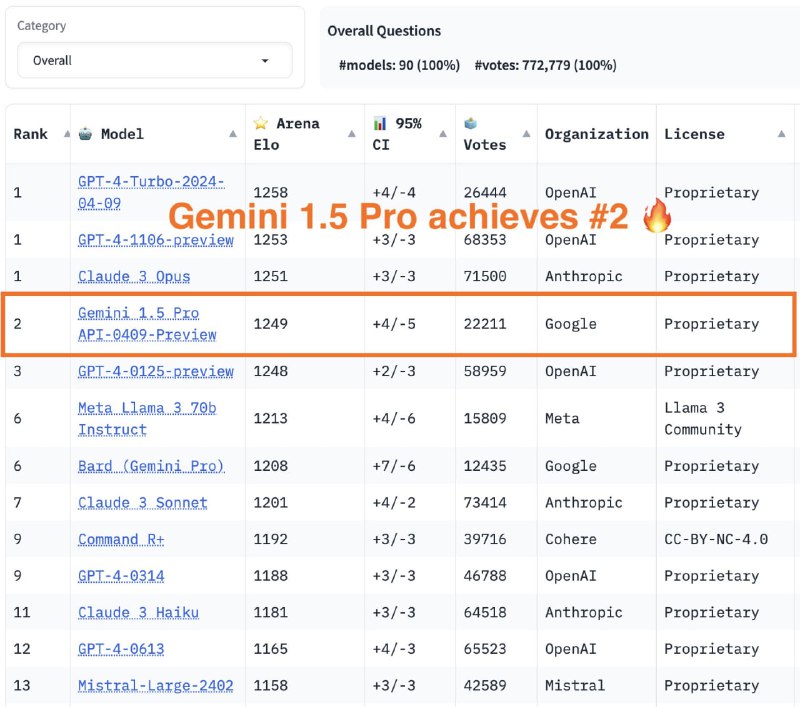Open GPT-4-Turbo-2024-04-09 model link
Viewport: 800px width, 707px height.
tap(151, 192)
